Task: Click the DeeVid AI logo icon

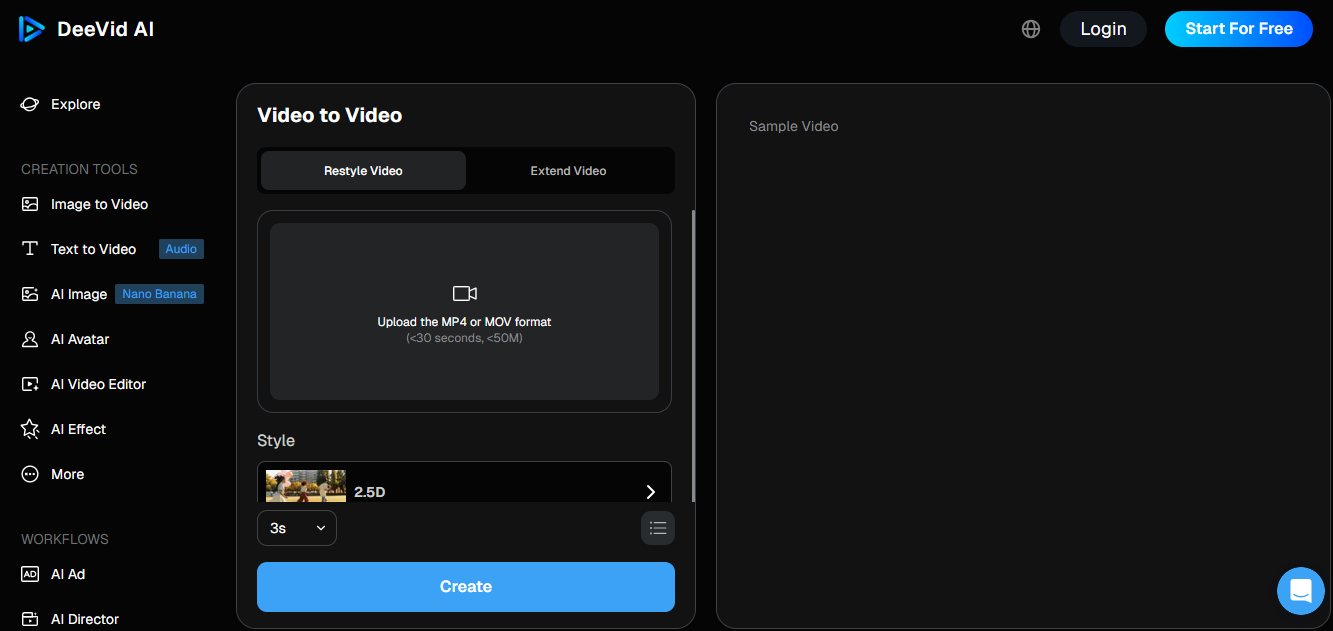Action: [x=31, y=29]
